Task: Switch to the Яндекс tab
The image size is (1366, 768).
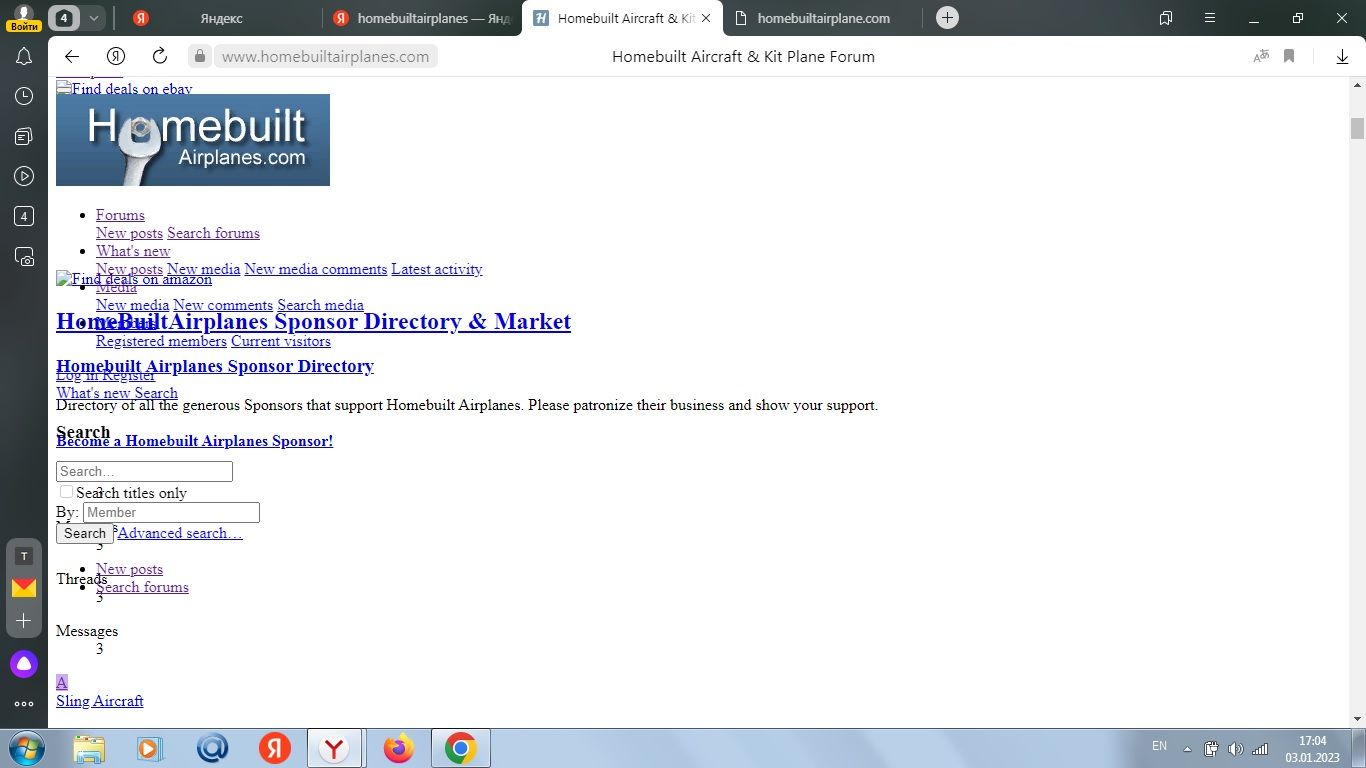Action: click(x=220, y=18)
